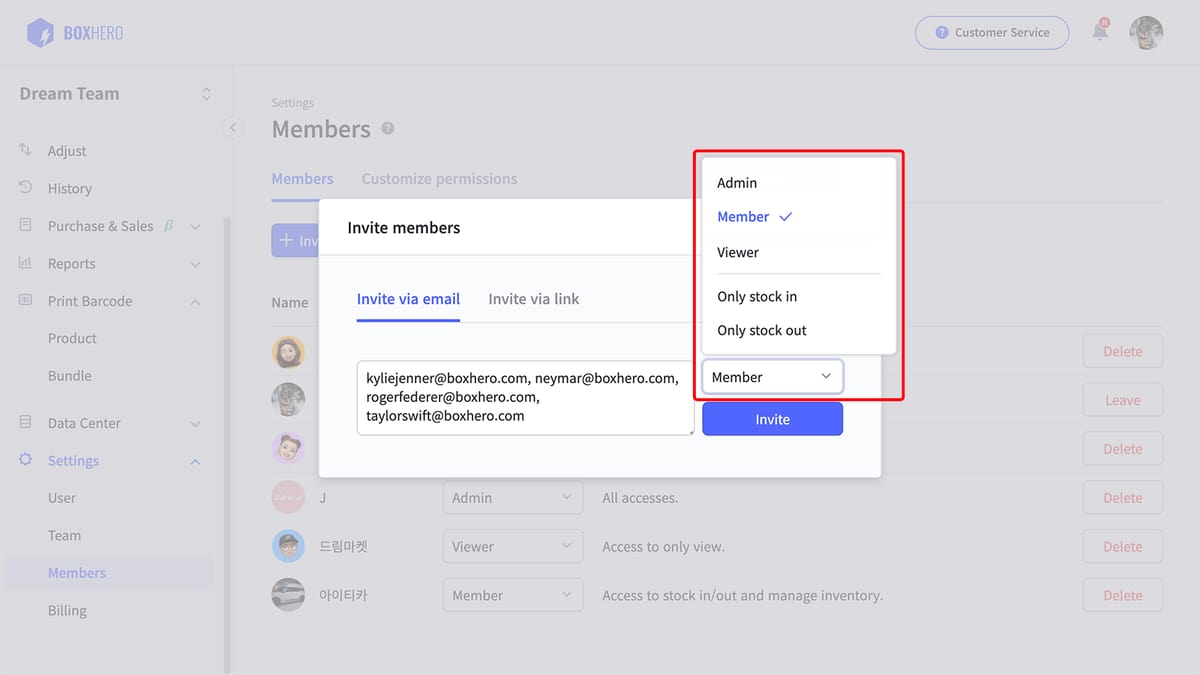Open the user profile avatar
This screenshot has width=1200, height=675.
pos(1146,32)
